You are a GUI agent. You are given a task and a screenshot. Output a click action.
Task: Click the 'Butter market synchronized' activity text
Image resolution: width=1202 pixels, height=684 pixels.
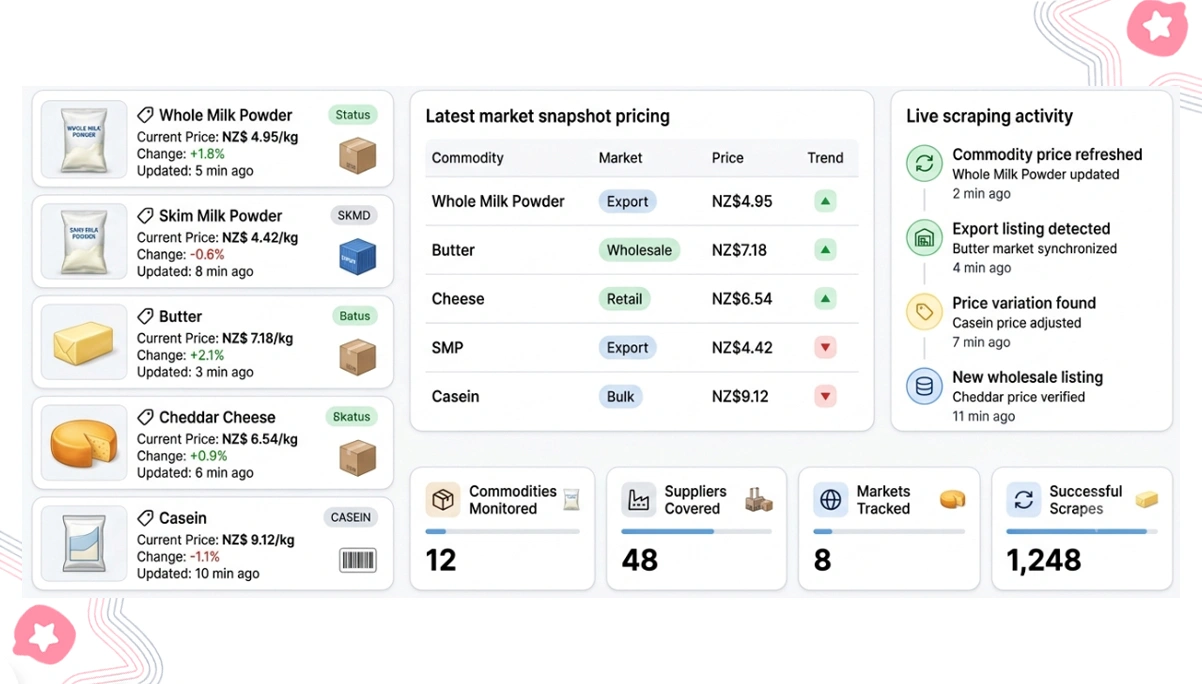click(1034, 248)
